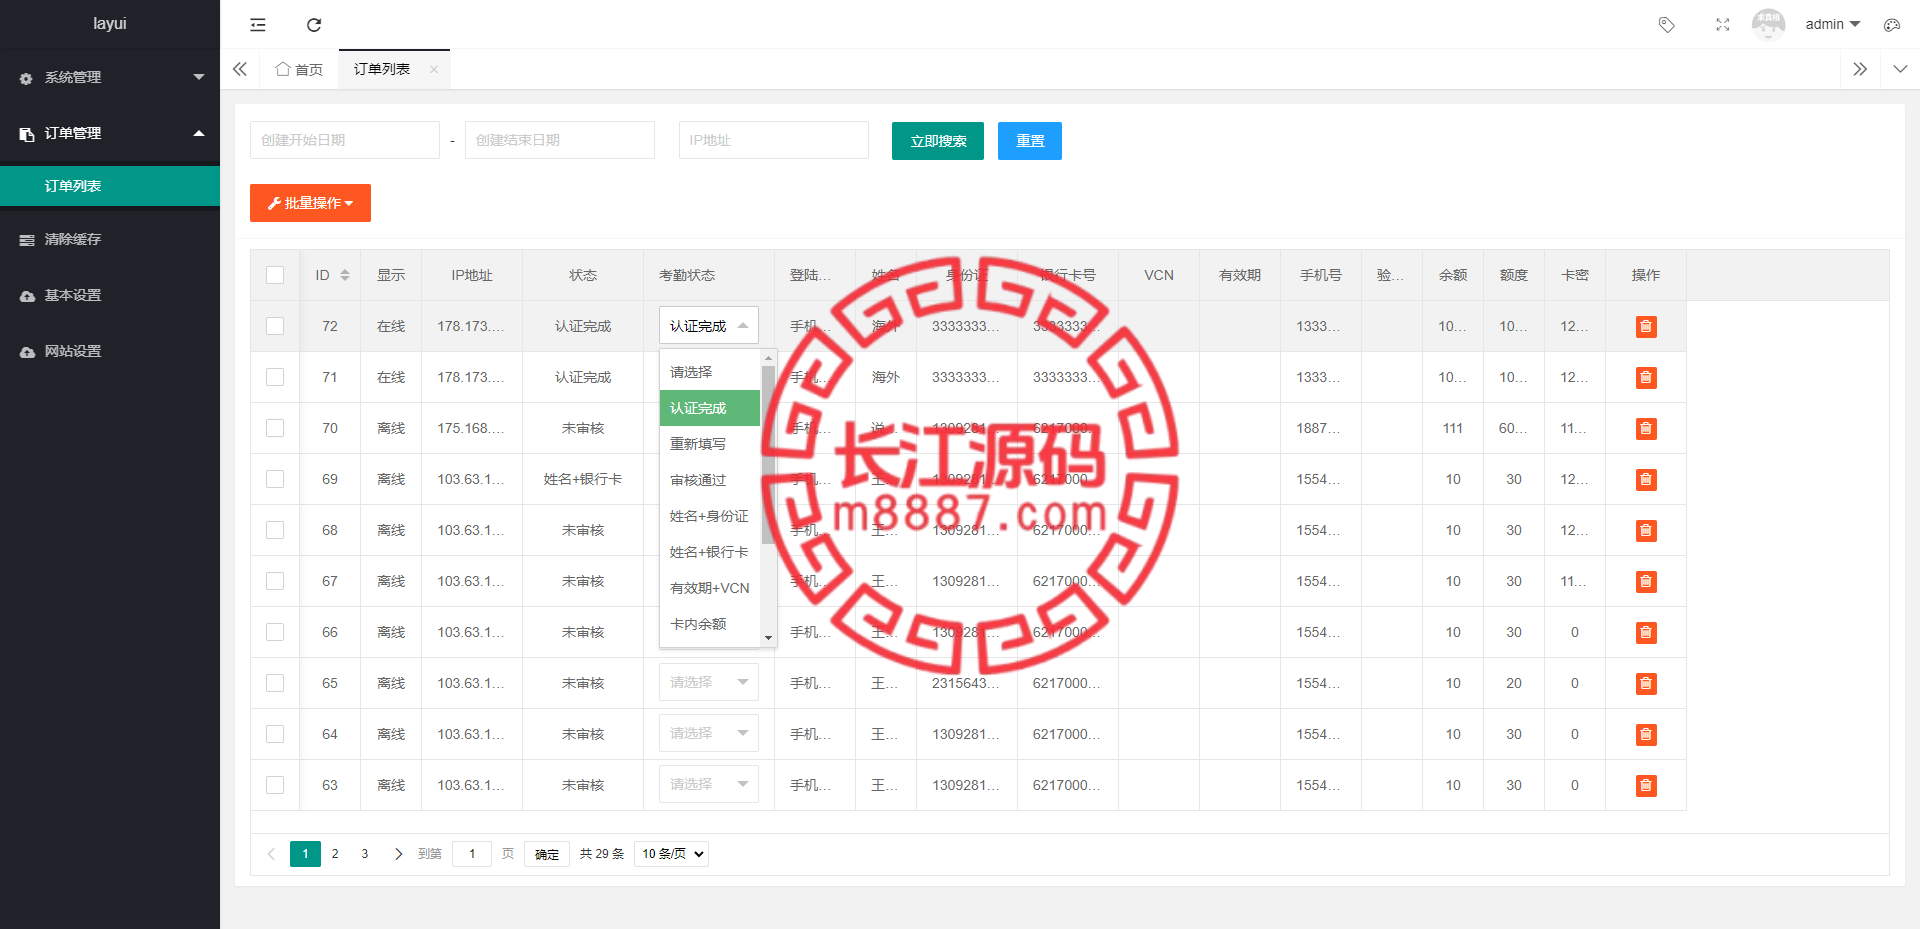The height and width of the screenshot is (929, 1920).
Task: Open the theme palette icon
Action: pyautogui.click(x=1891, y=25)
